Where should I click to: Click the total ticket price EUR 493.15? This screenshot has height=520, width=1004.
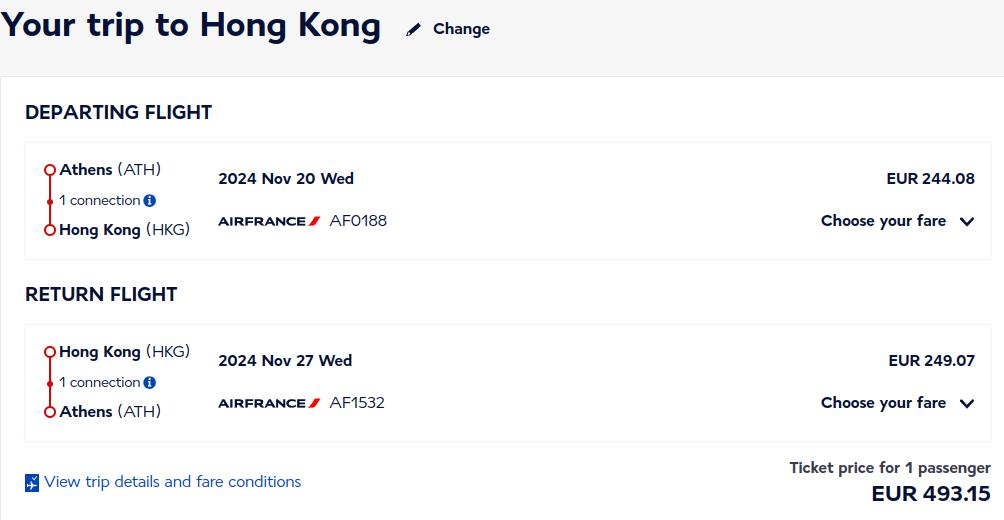click(931, 494)
